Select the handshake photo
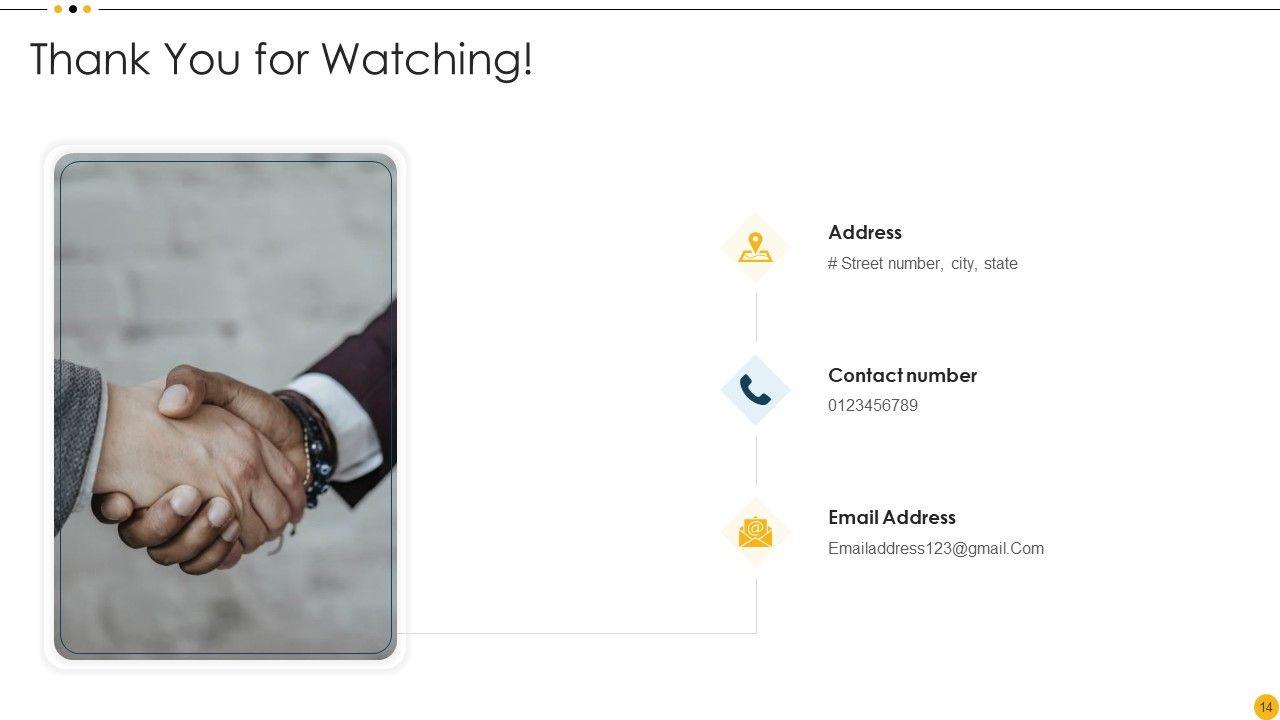1280x720 pixels. click(225, 407)
